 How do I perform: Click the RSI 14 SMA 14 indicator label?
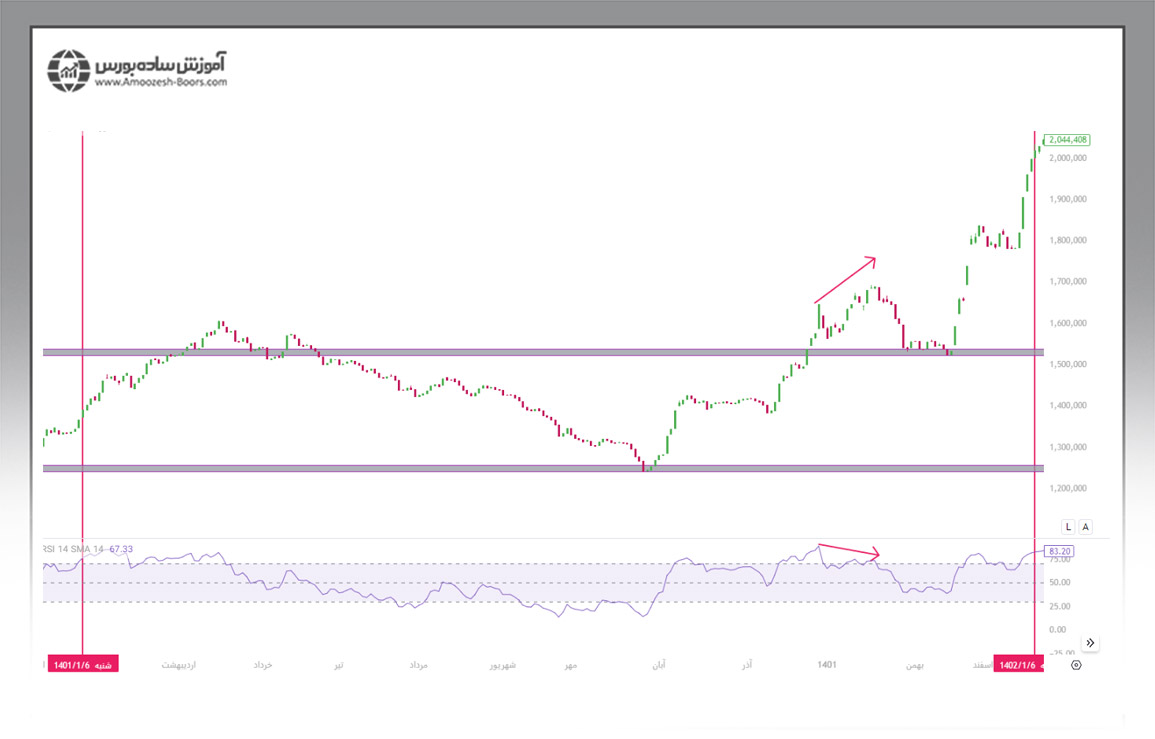click(x=88, y=549)
